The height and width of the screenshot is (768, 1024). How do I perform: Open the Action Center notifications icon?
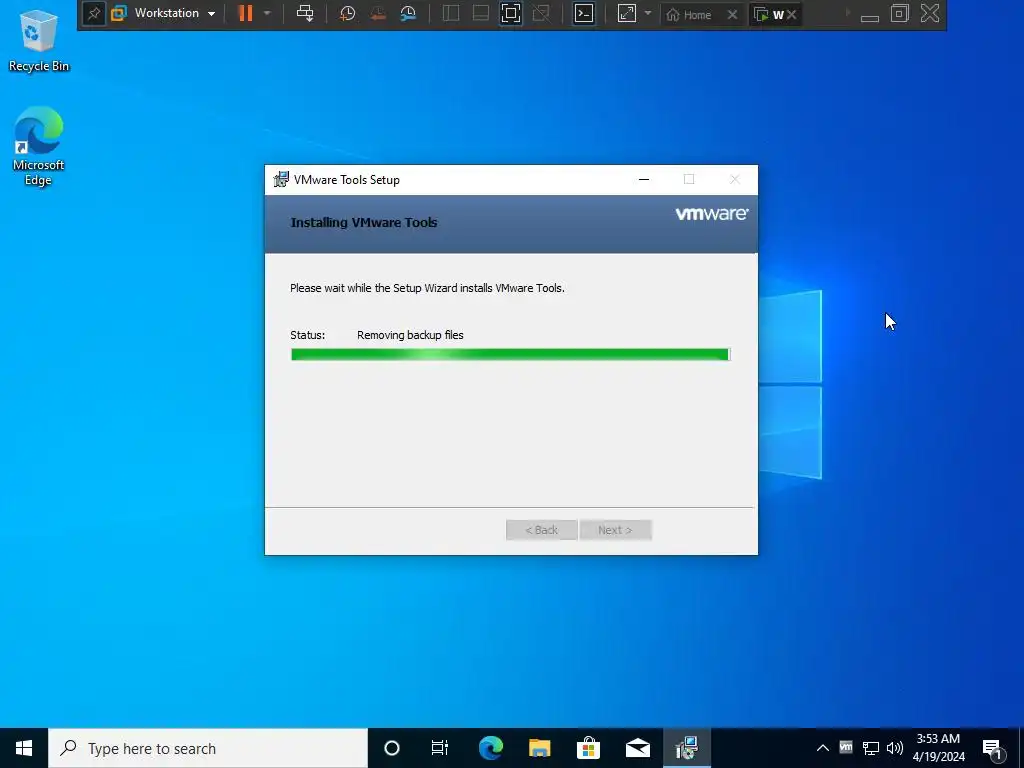point(993,748)
